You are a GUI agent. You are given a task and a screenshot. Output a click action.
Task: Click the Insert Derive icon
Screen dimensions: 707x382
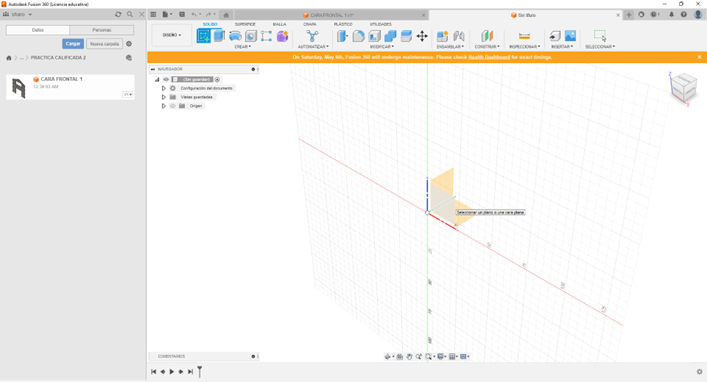click(x=555, y=36)
